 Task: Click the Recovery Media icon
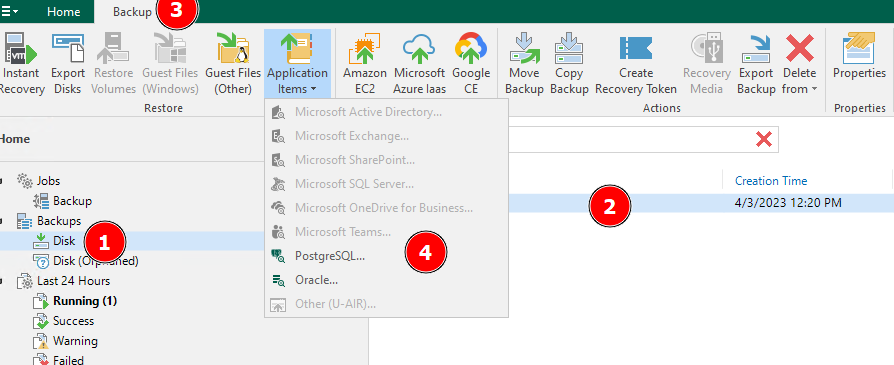[706, 64]
